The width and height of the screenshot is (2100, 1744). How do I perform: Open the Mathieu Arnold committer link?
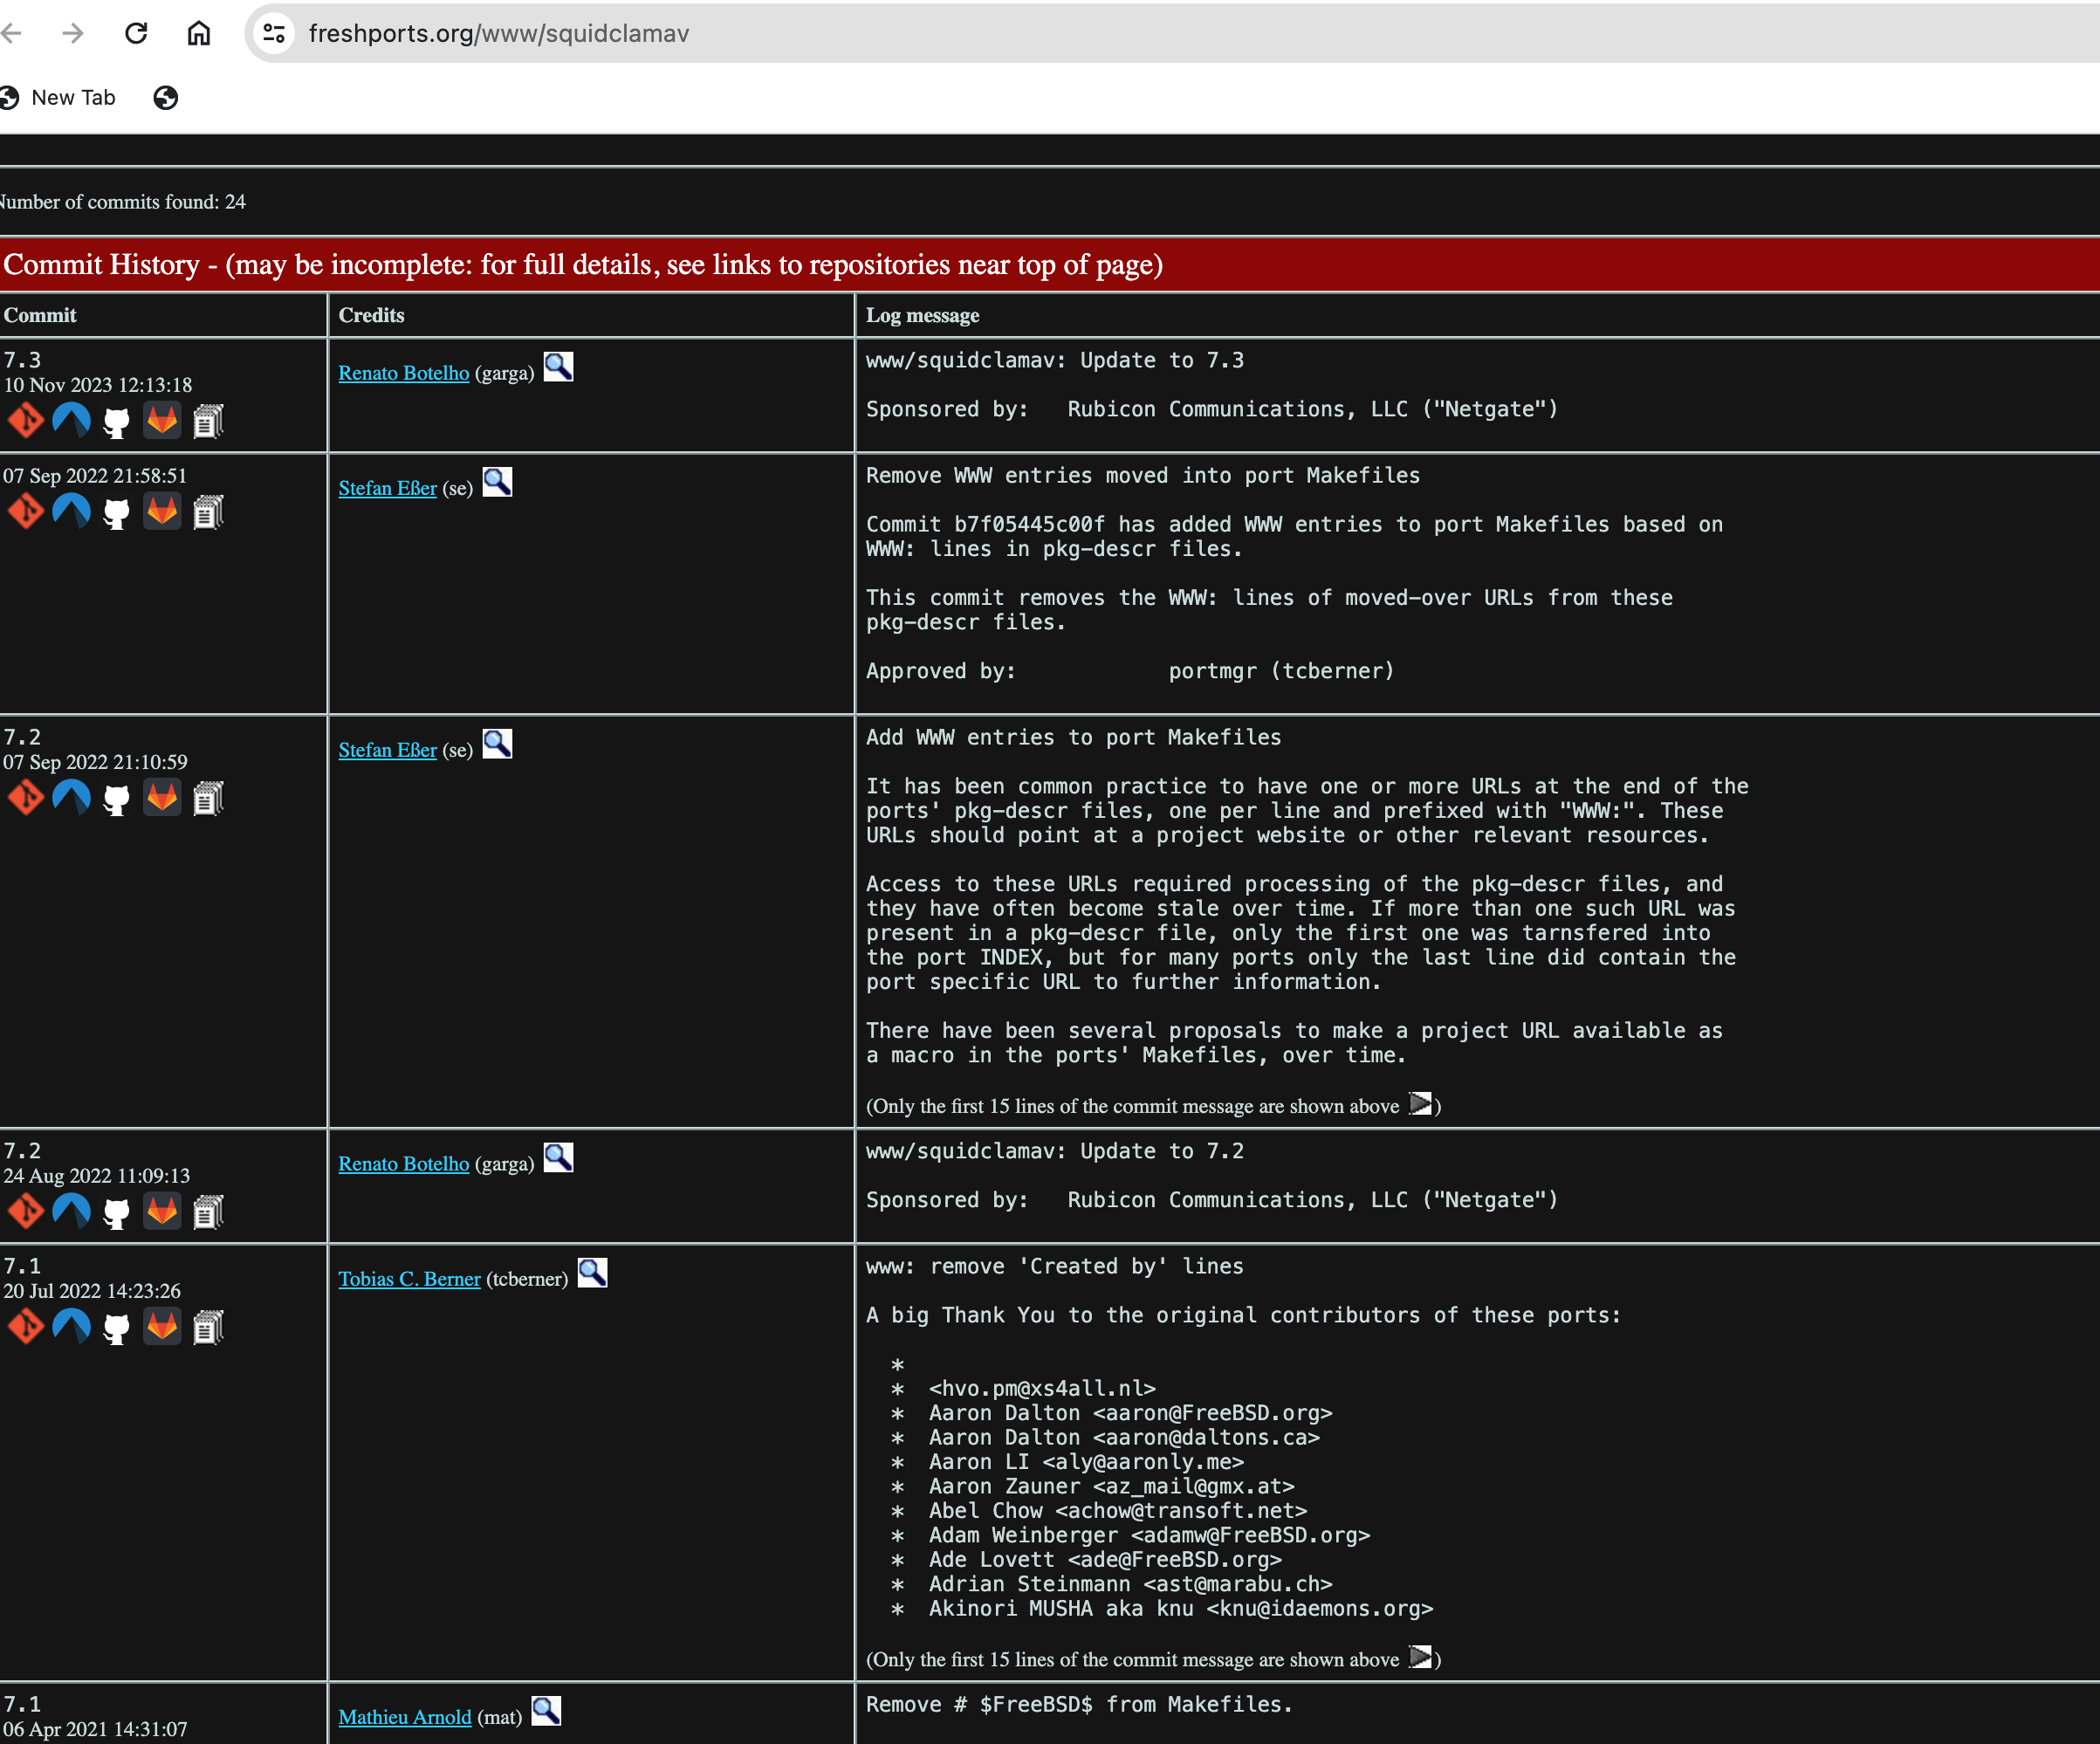tap(404, 1717)
